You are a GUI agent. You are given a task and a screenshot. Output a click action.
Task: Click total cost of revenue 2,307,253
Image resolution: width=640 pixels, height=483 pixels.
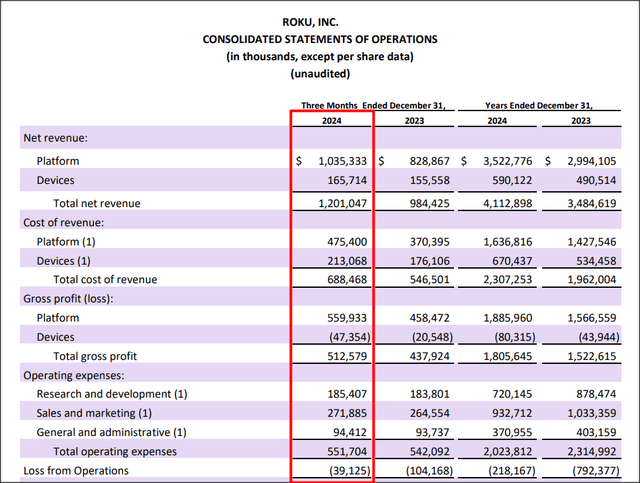pos(508,280)
